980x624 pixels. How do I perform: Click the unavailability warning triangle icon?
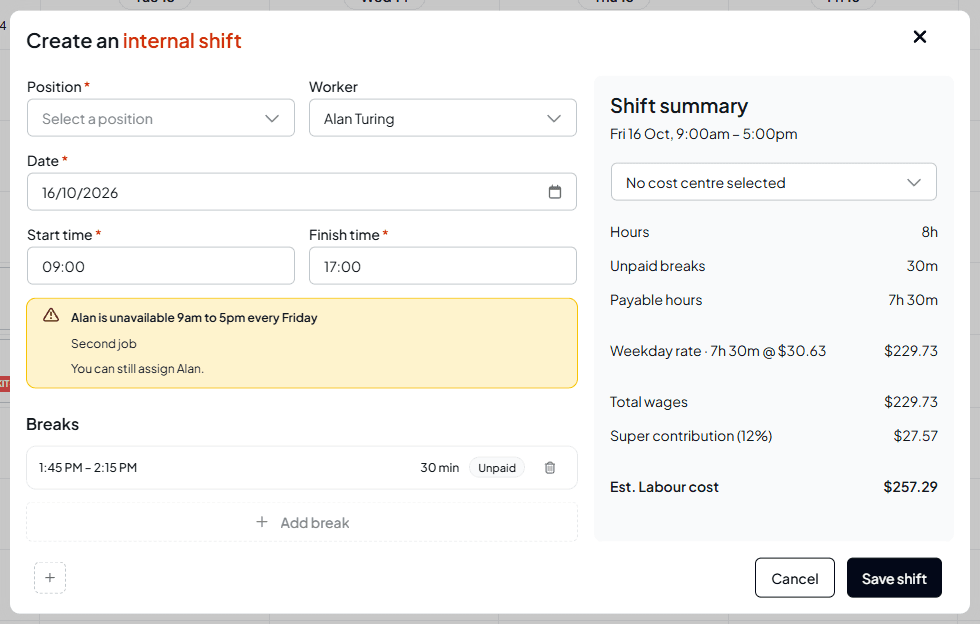(x=51, y=315)
